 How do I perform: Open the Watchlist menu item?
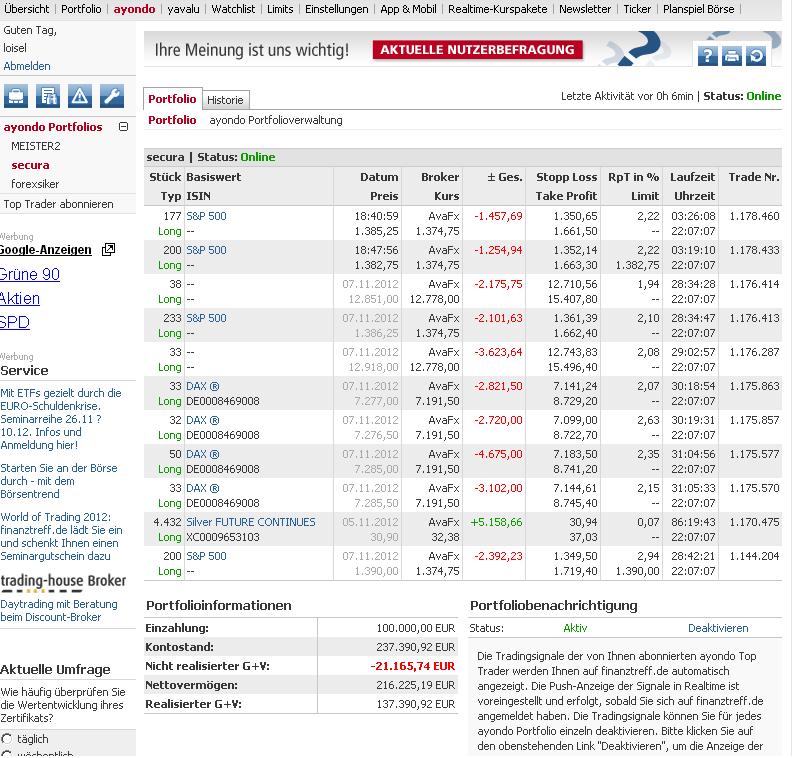233,9
